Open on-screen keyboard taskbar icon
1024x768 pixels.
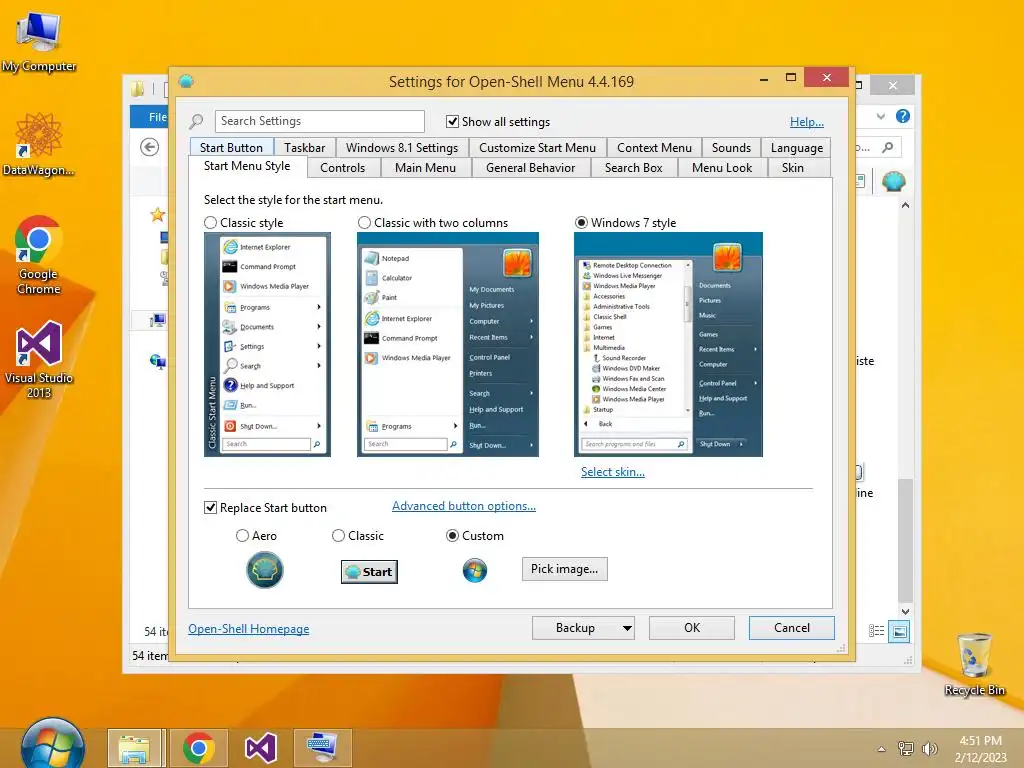(322, 748)
